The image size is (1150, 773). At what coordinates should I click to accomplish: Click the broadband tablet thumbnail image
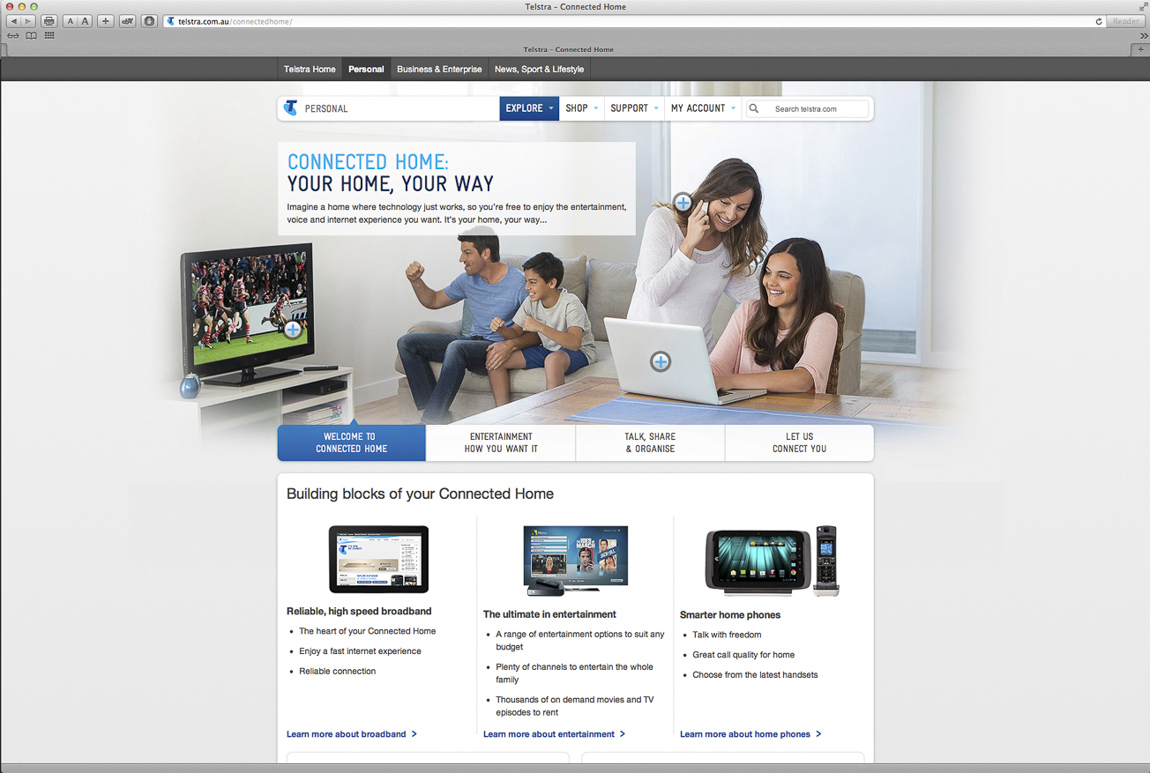click(x=378, y=559)
